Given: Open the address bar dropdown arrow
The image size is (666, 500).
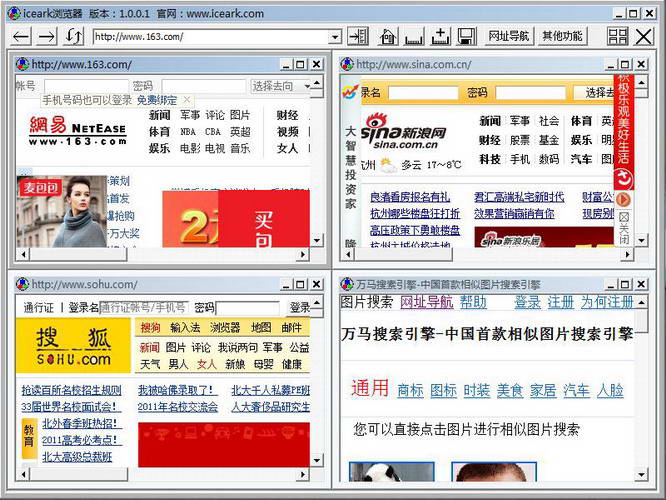Looking at the screenshot, I should [x=335, y=37].
